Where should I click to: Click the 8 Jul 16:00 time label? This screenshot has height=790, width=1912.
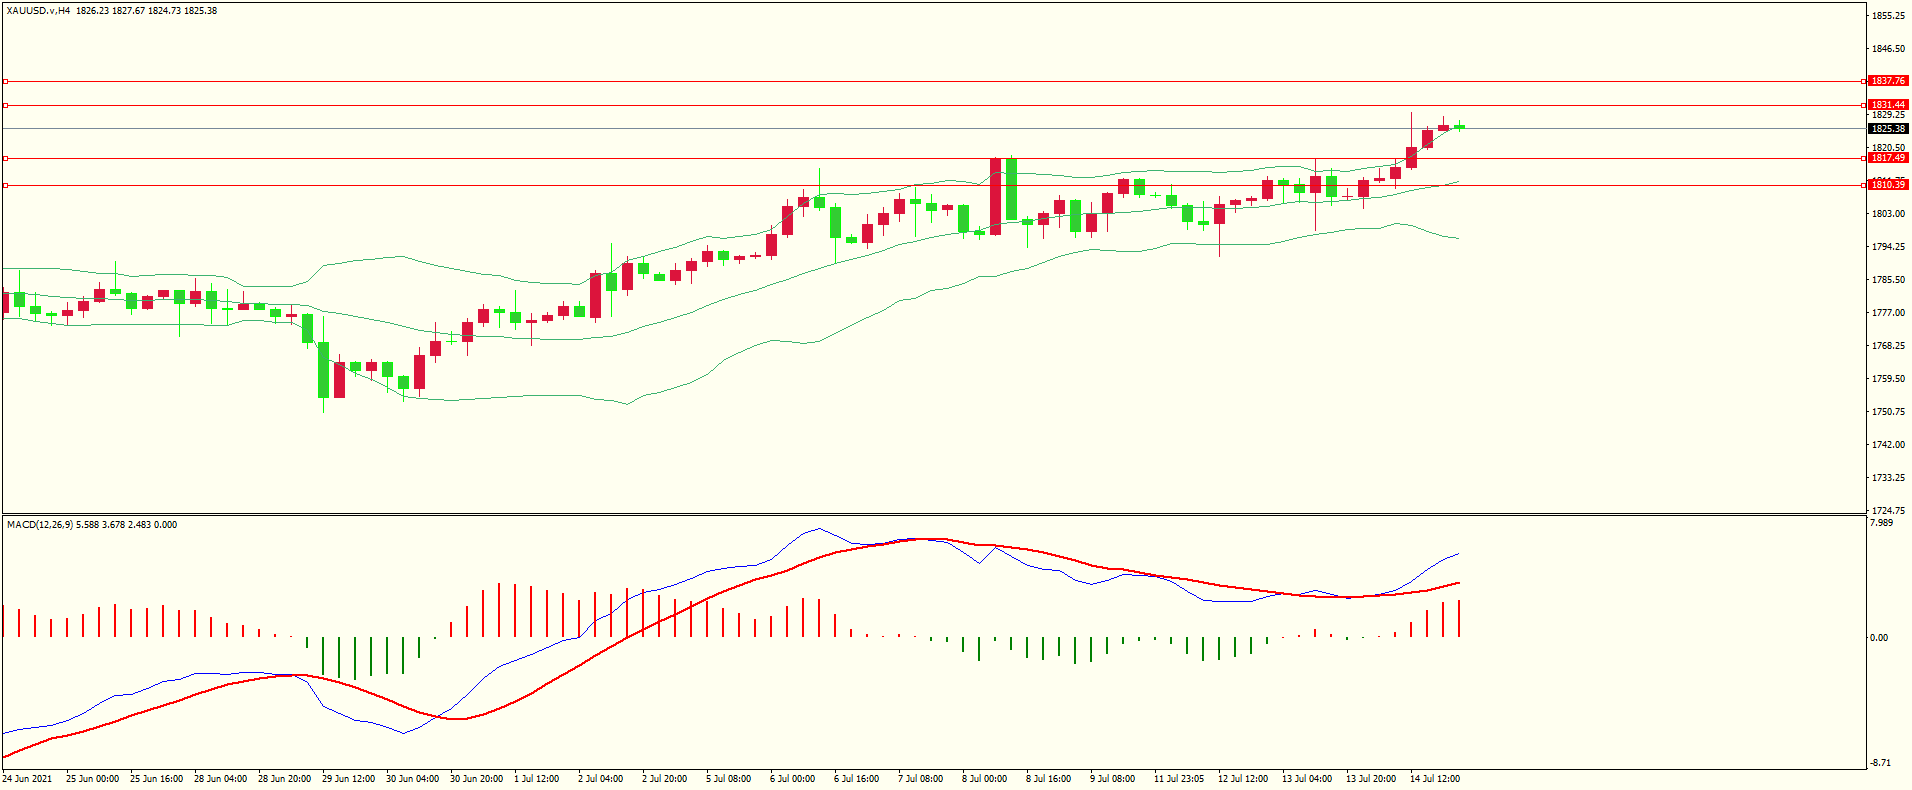tap(1048, 779)
